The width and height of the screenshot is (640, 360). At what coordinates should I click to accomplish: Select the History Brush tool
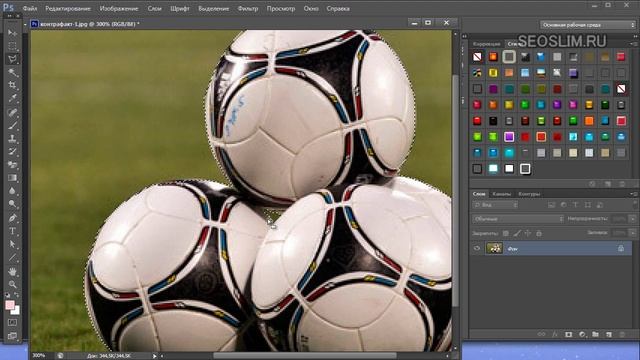coord(12,151)
